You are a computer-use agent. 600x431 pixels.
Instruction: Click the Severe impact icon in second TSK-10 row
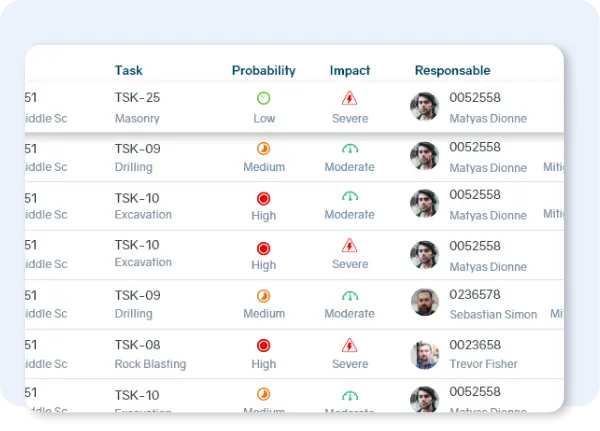[350, 246]
